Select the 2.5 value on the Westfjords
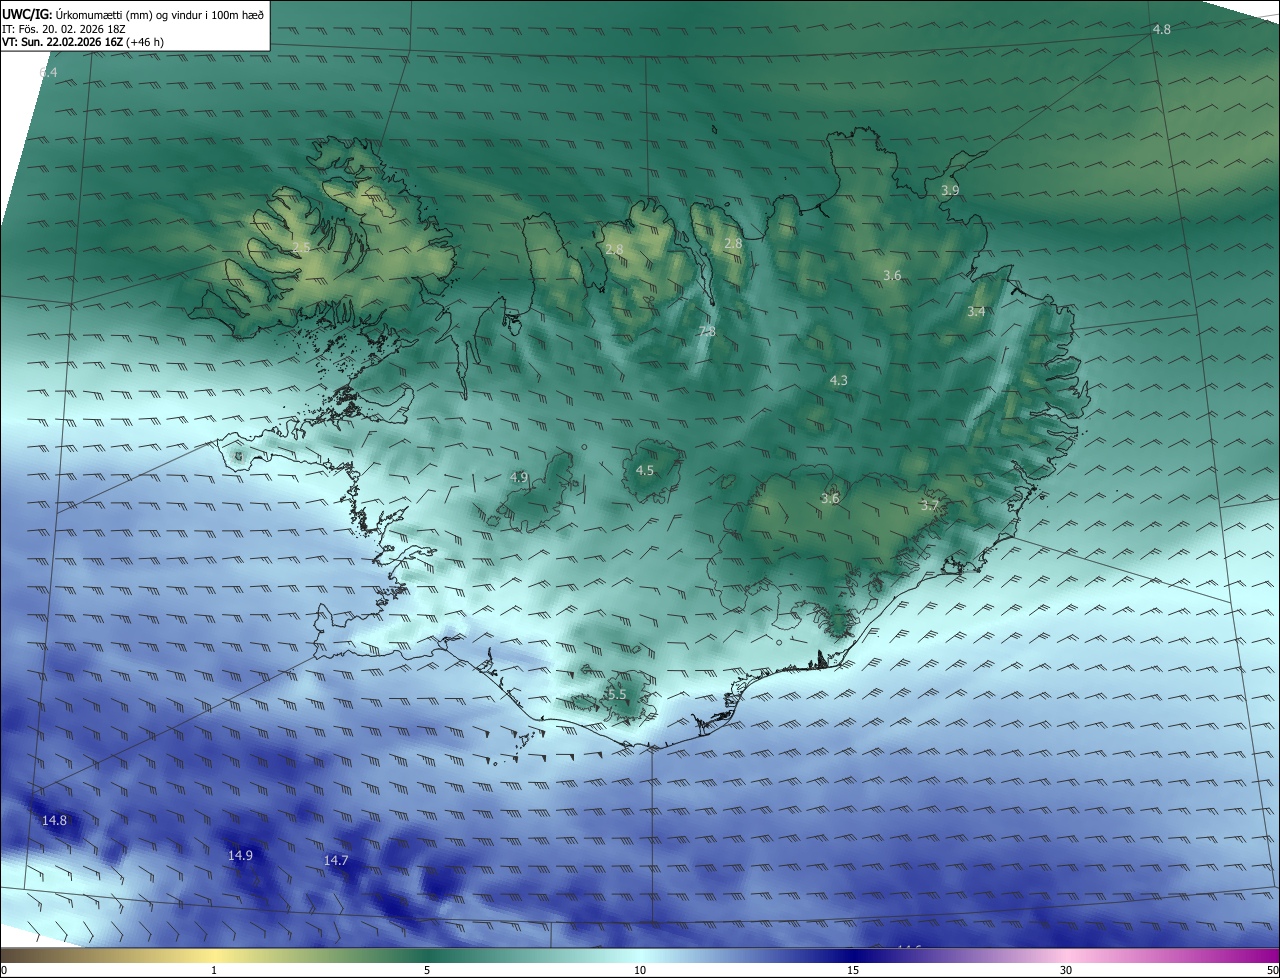This screenshot has width=1280, height=978. [301, 246]
